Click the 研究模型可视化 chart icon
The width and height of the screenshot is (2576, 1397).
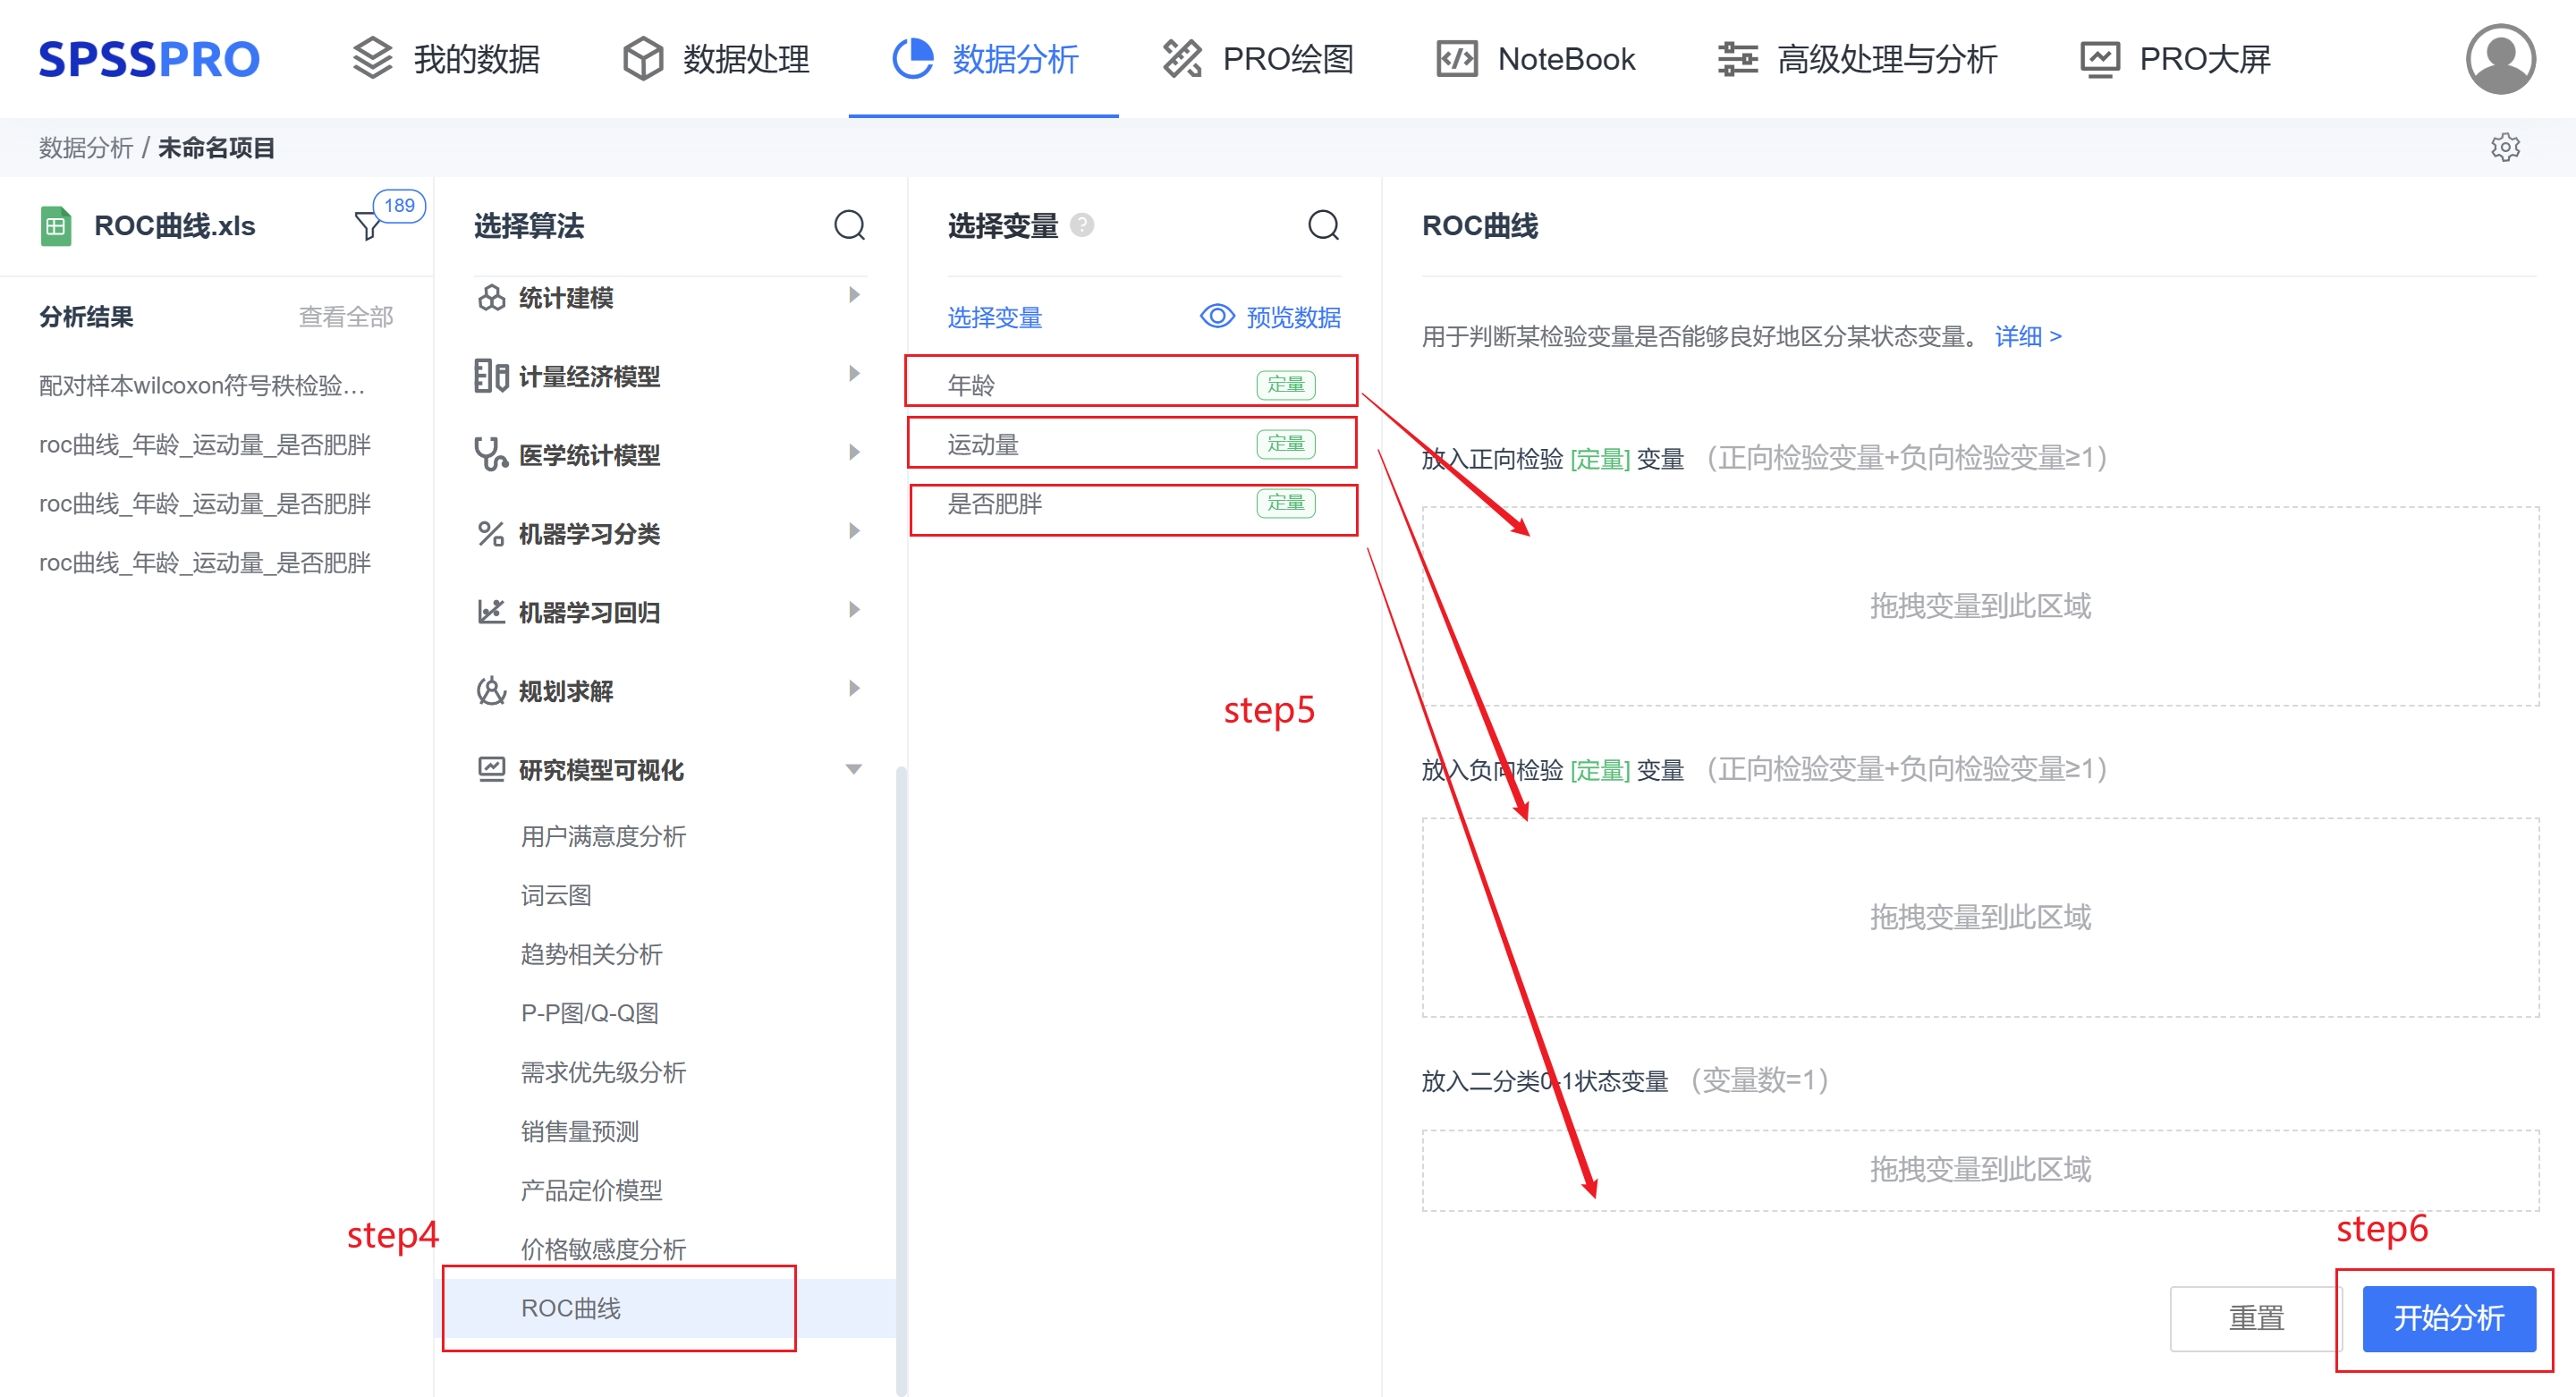[x=491, y=770]
